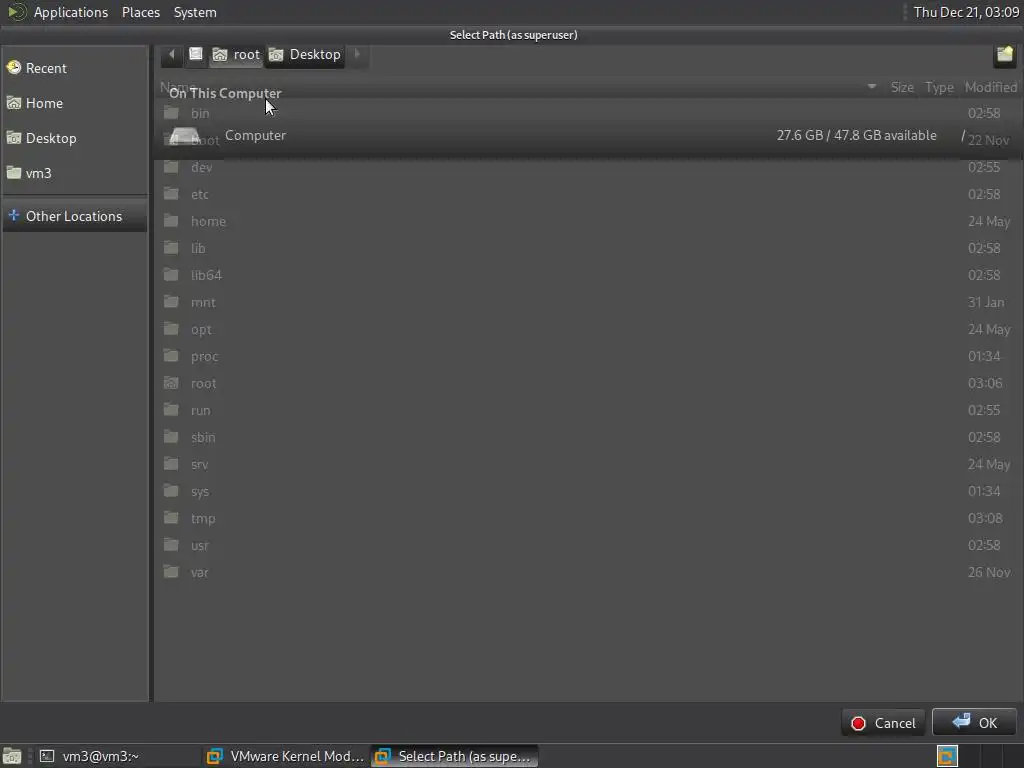Cancel the Select Path dialog

pos(883,723)
